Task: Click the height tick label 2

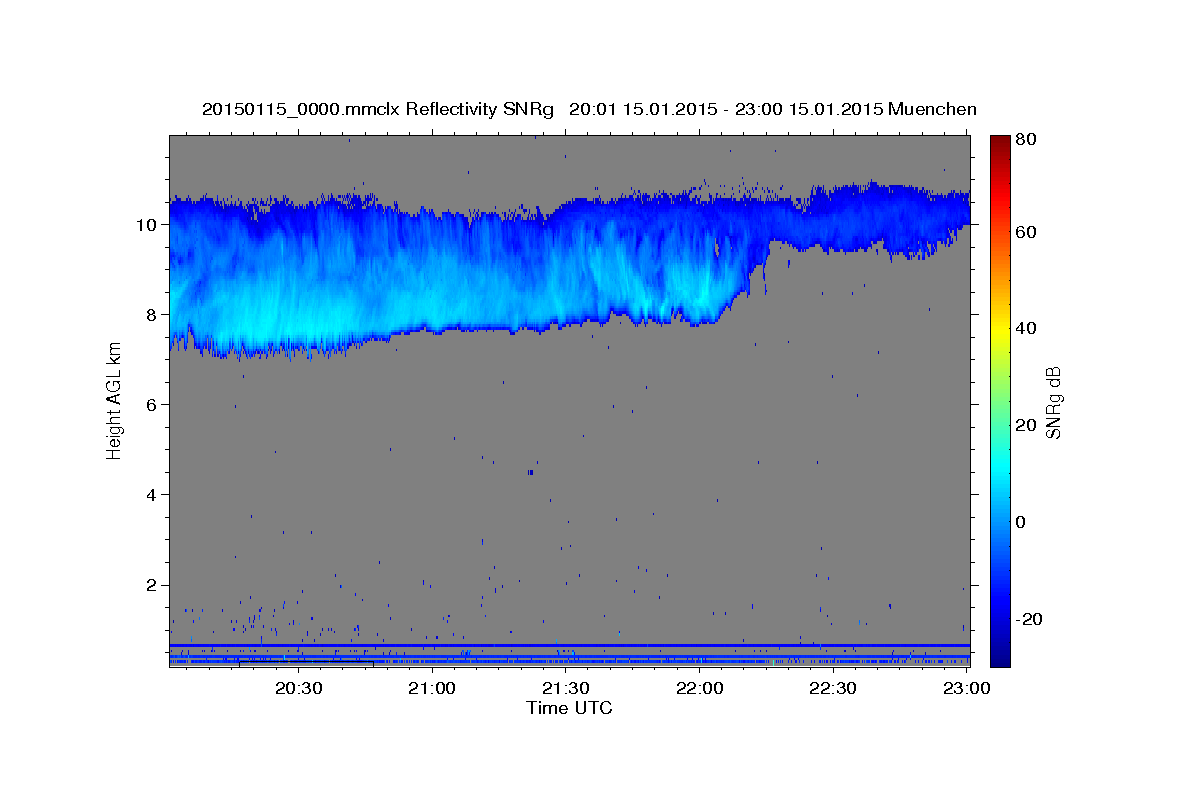Action: pyautogui.click(x=151, y=585)
